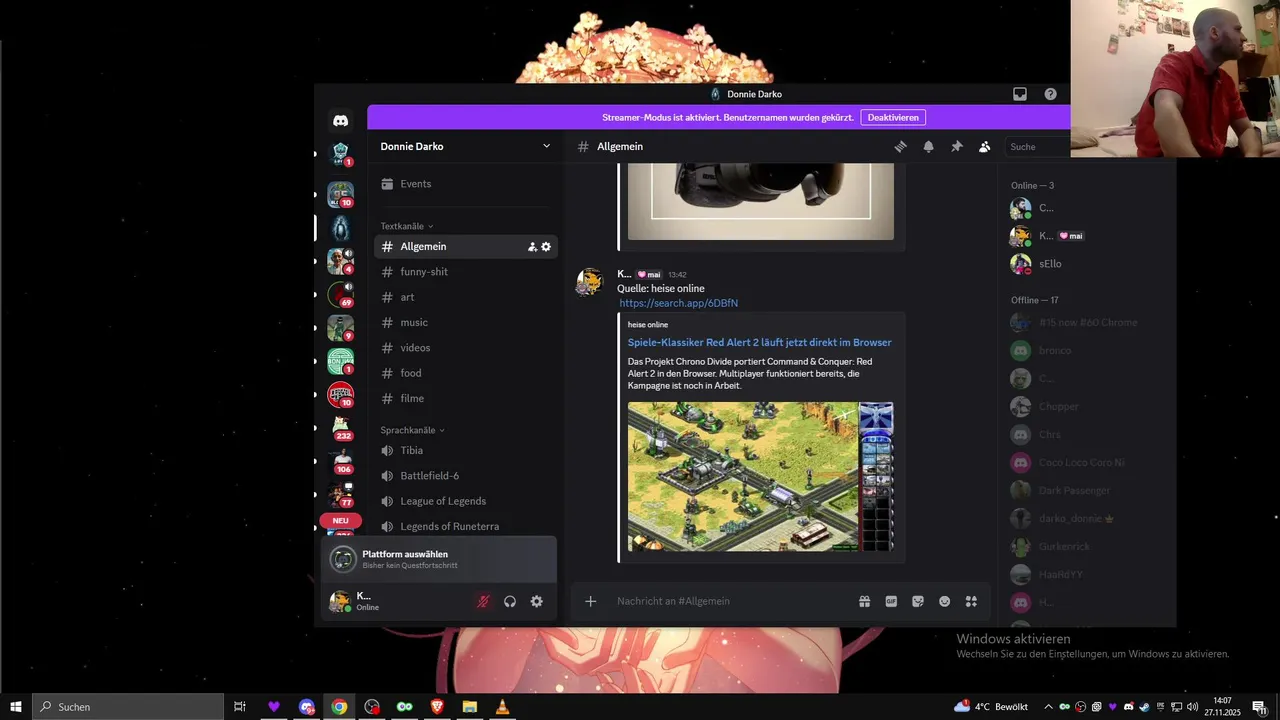Switch to the filme channel

[466, 398]
